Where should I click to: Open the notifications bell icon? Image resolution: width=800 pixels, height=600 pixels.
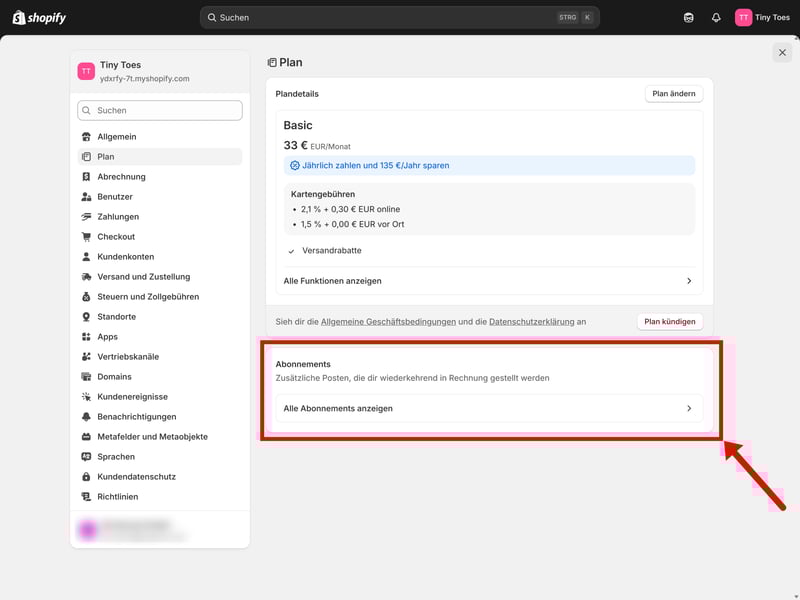point(716,17)
